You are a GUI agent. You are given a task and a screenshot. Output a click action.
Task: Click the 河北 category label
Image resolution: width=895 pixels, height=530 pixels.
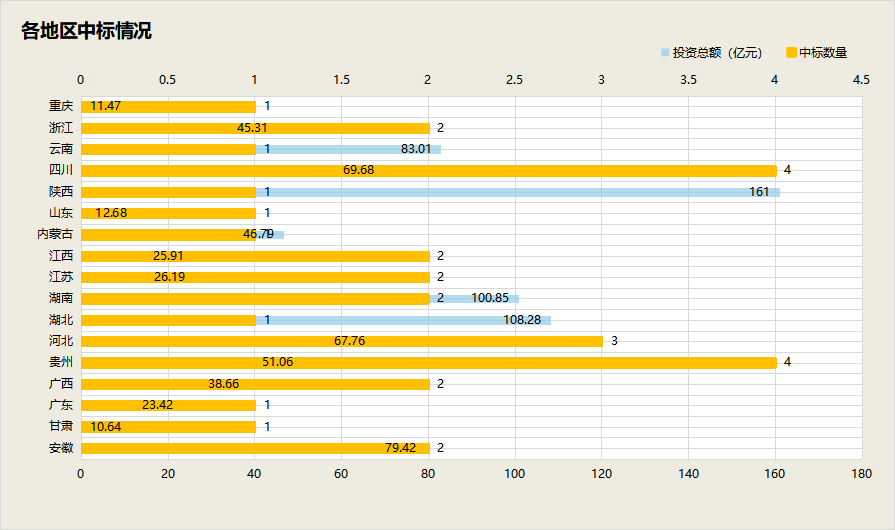click(x=61, y=341)
